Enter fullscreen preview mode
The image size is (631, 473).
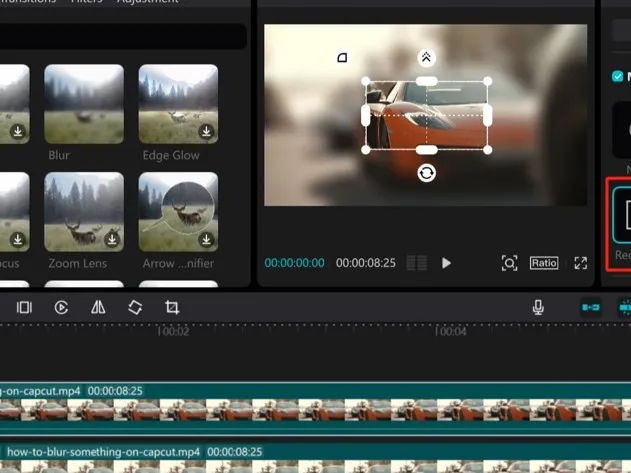(x=581, y=263)
